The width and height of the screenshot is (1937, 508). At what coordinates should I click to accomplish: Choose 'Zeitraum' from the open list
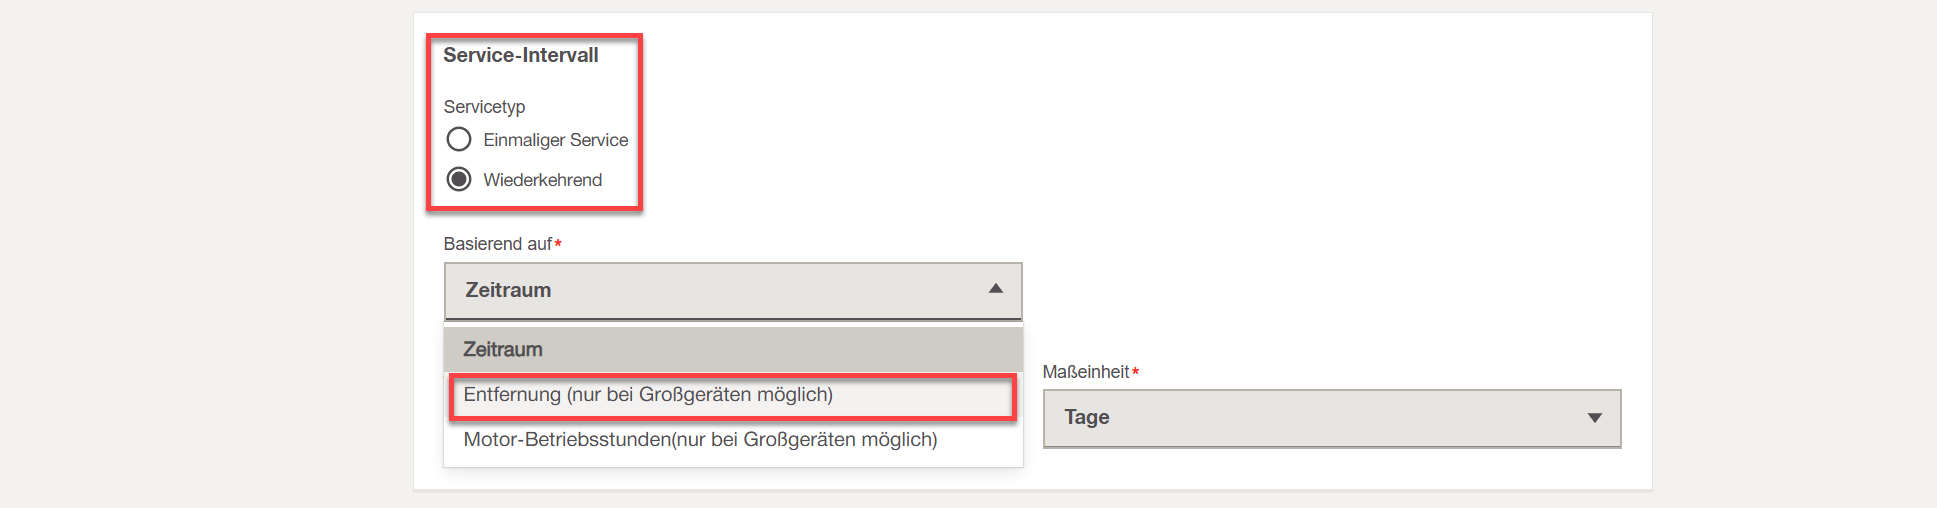(x=503, y=349)
